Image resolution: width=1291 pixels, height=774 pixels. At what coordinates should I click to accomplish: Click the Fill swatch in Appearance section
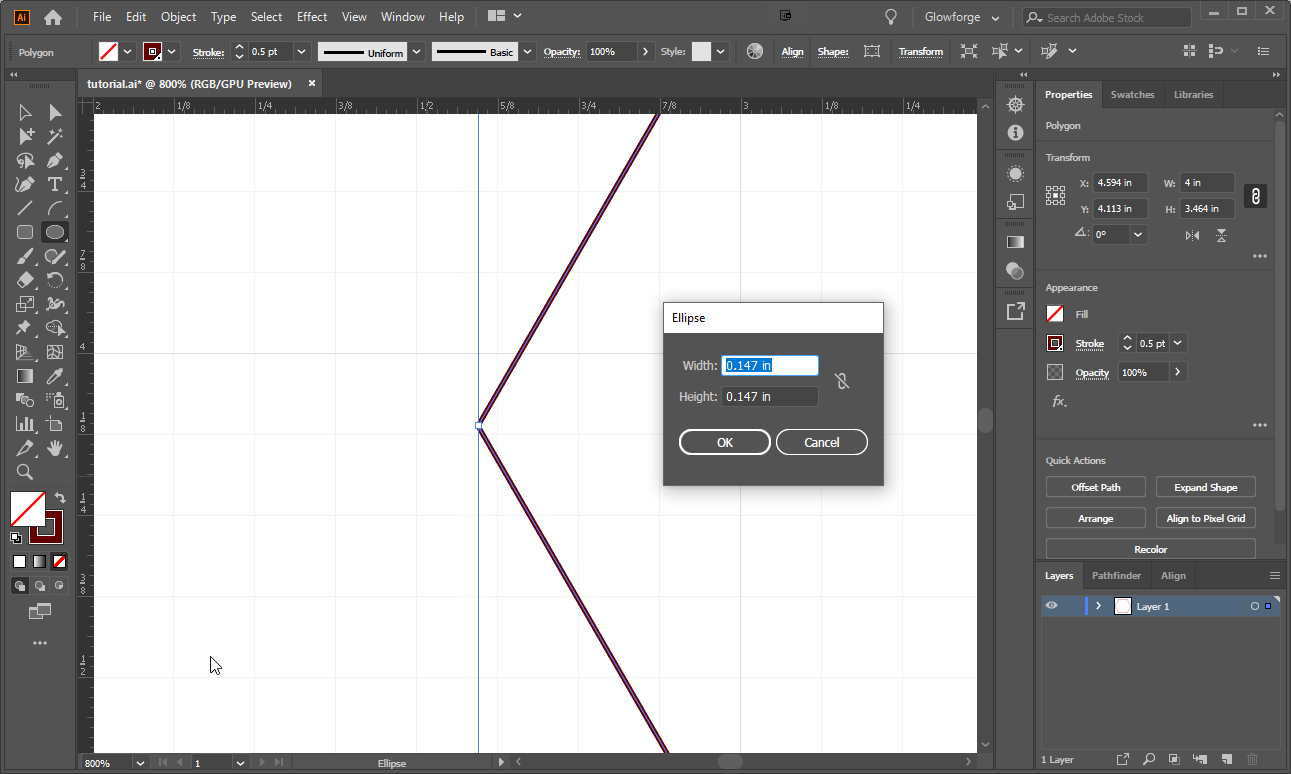1055,314
